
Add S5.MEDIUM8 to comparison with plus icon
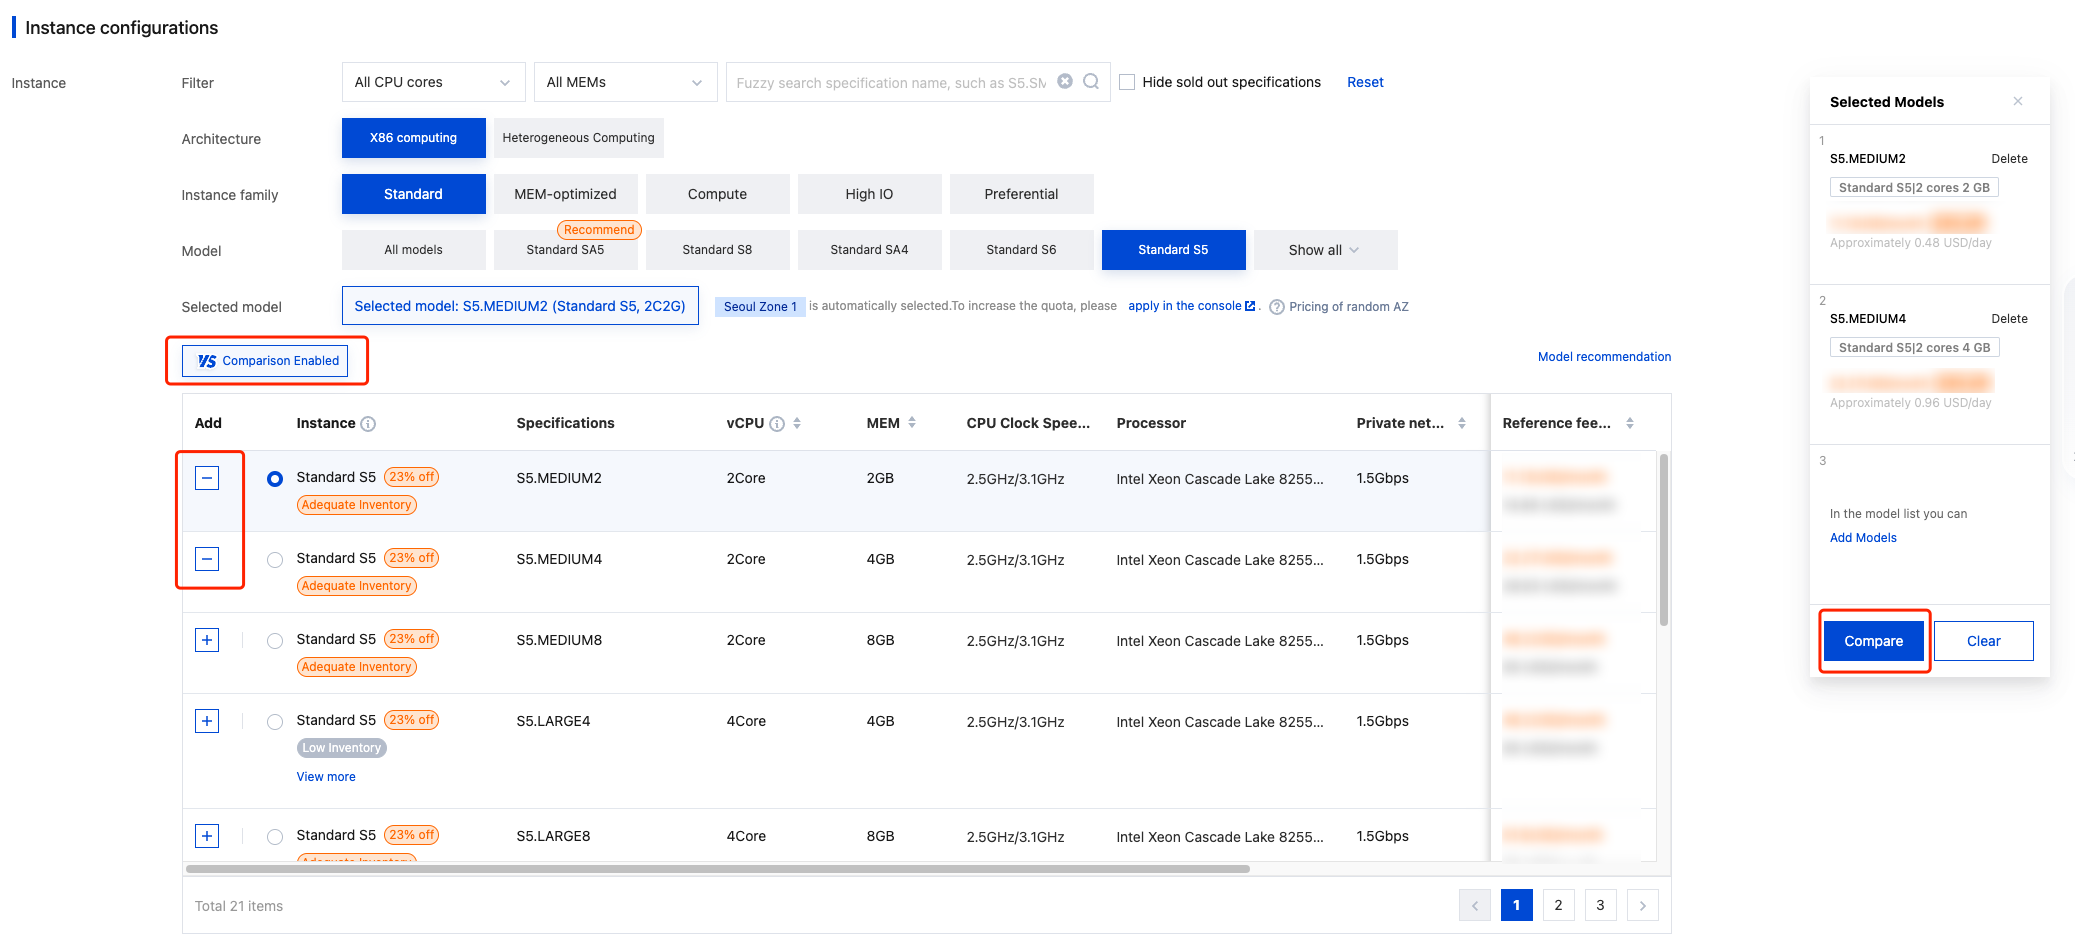207,640
